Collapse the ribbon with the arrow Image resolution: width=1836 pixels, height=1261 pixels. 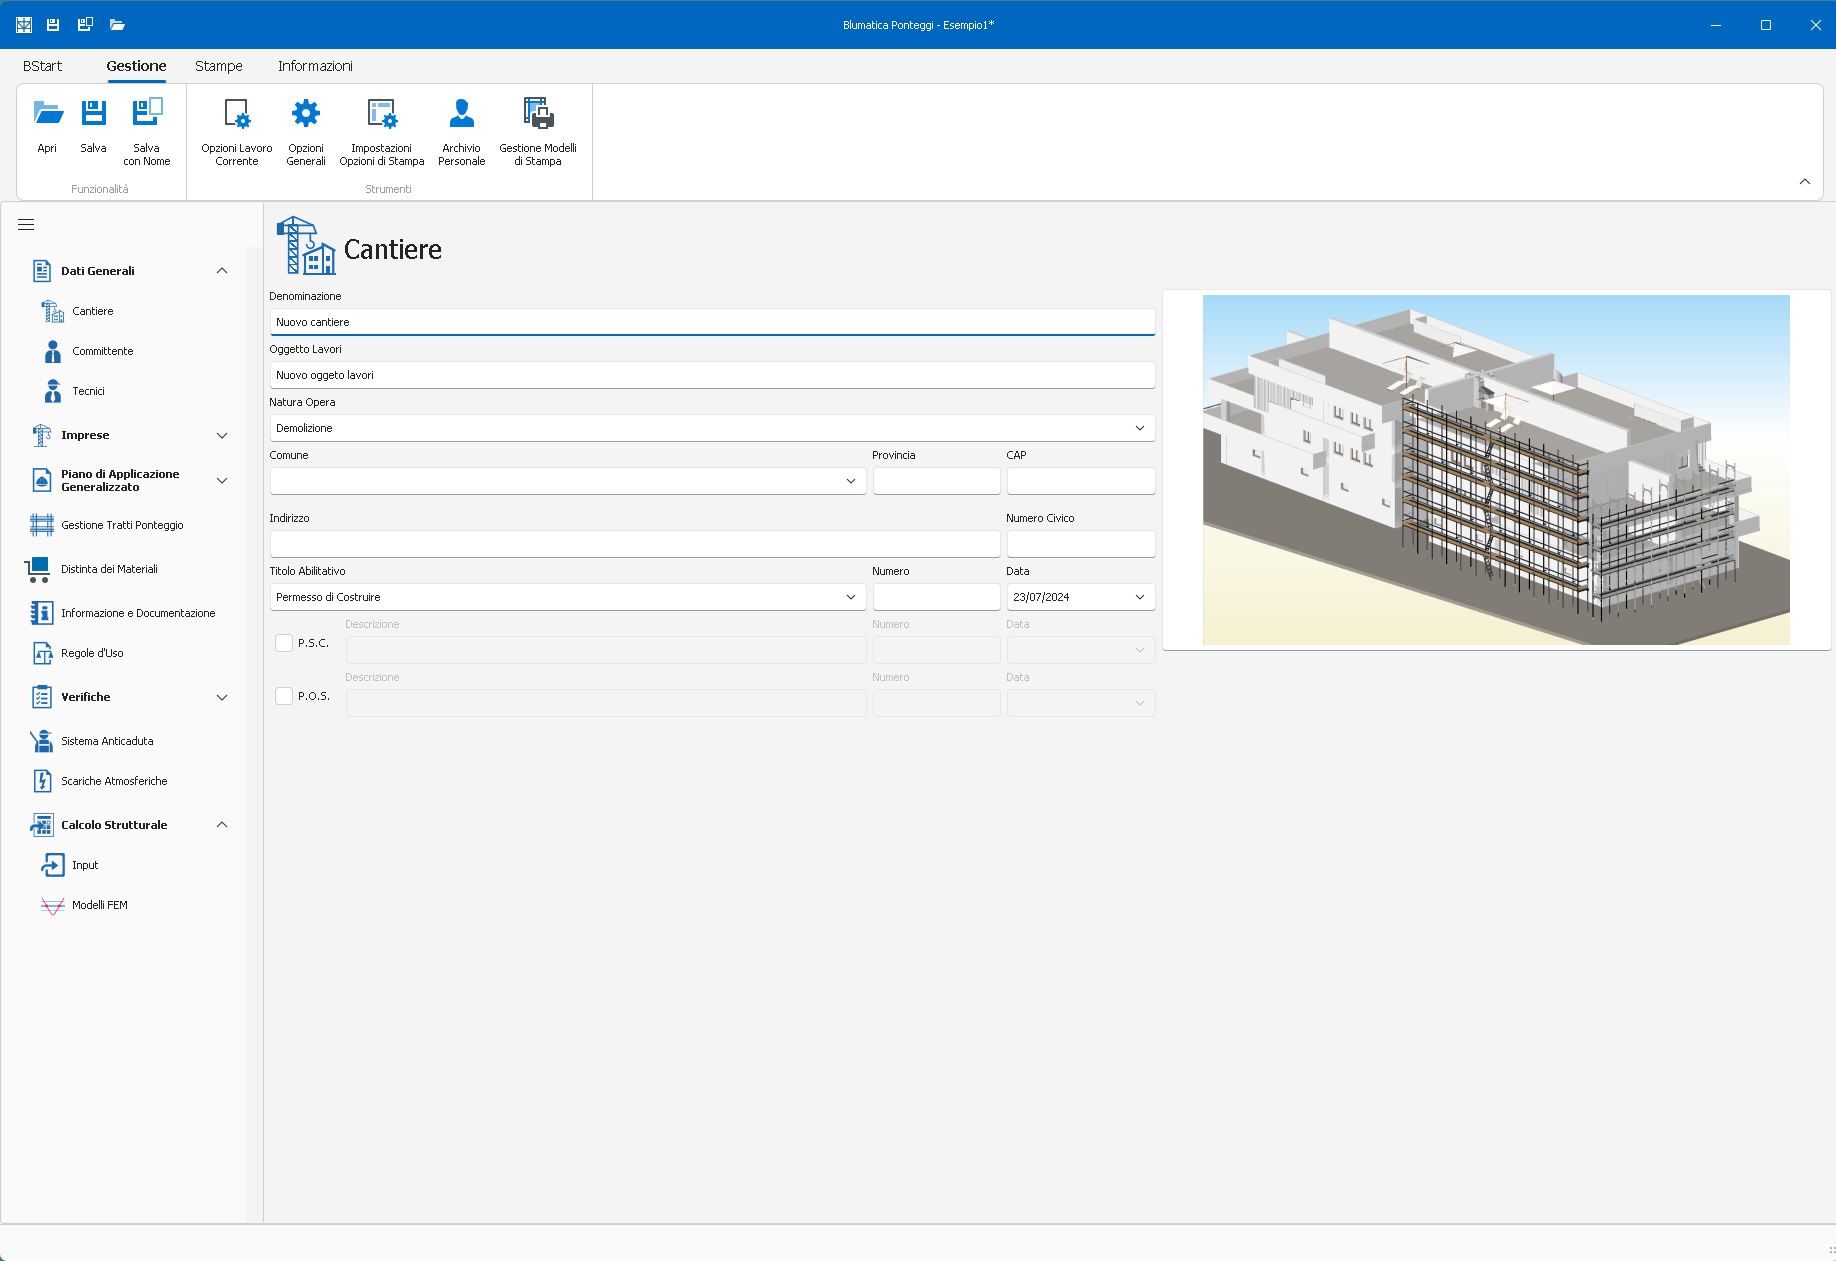click(x=1805, y=182)
